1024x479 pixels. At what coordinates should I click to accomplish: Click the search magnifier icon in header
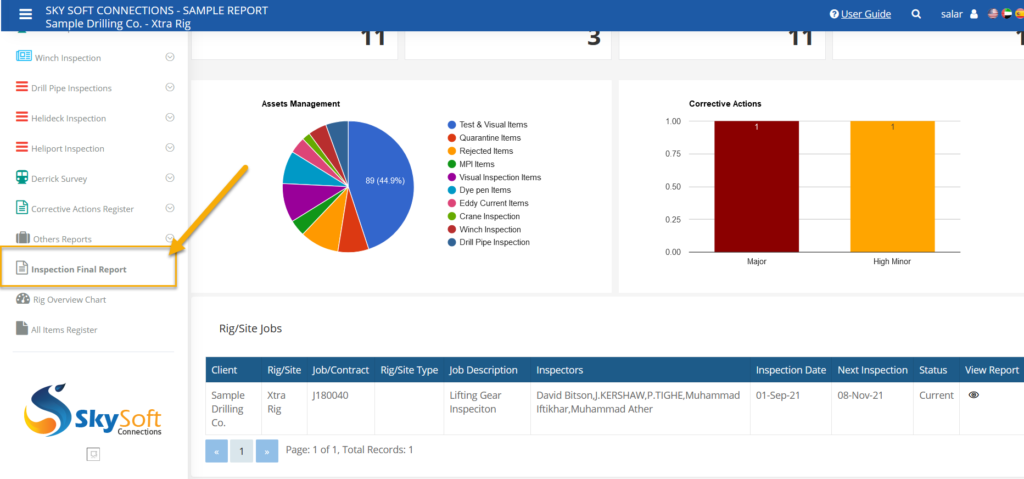click(916, 14)
